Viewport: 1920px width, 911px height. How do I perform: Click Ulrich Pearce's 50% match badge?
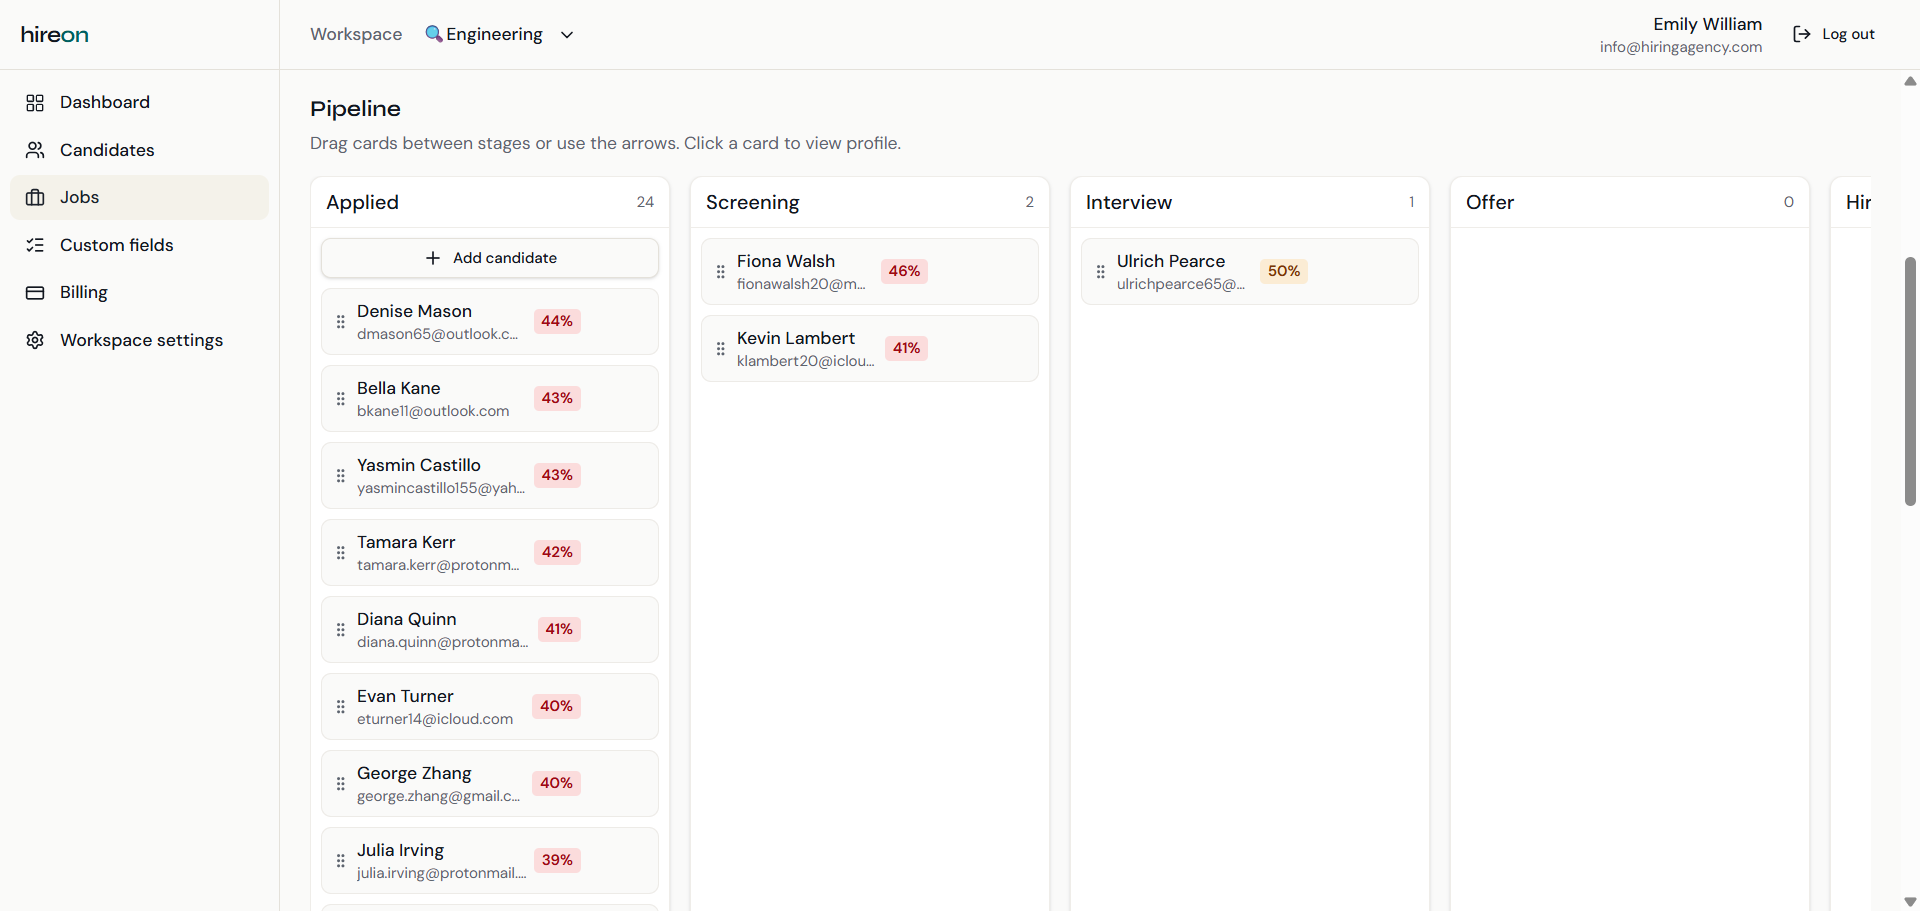click(1283, 271)
